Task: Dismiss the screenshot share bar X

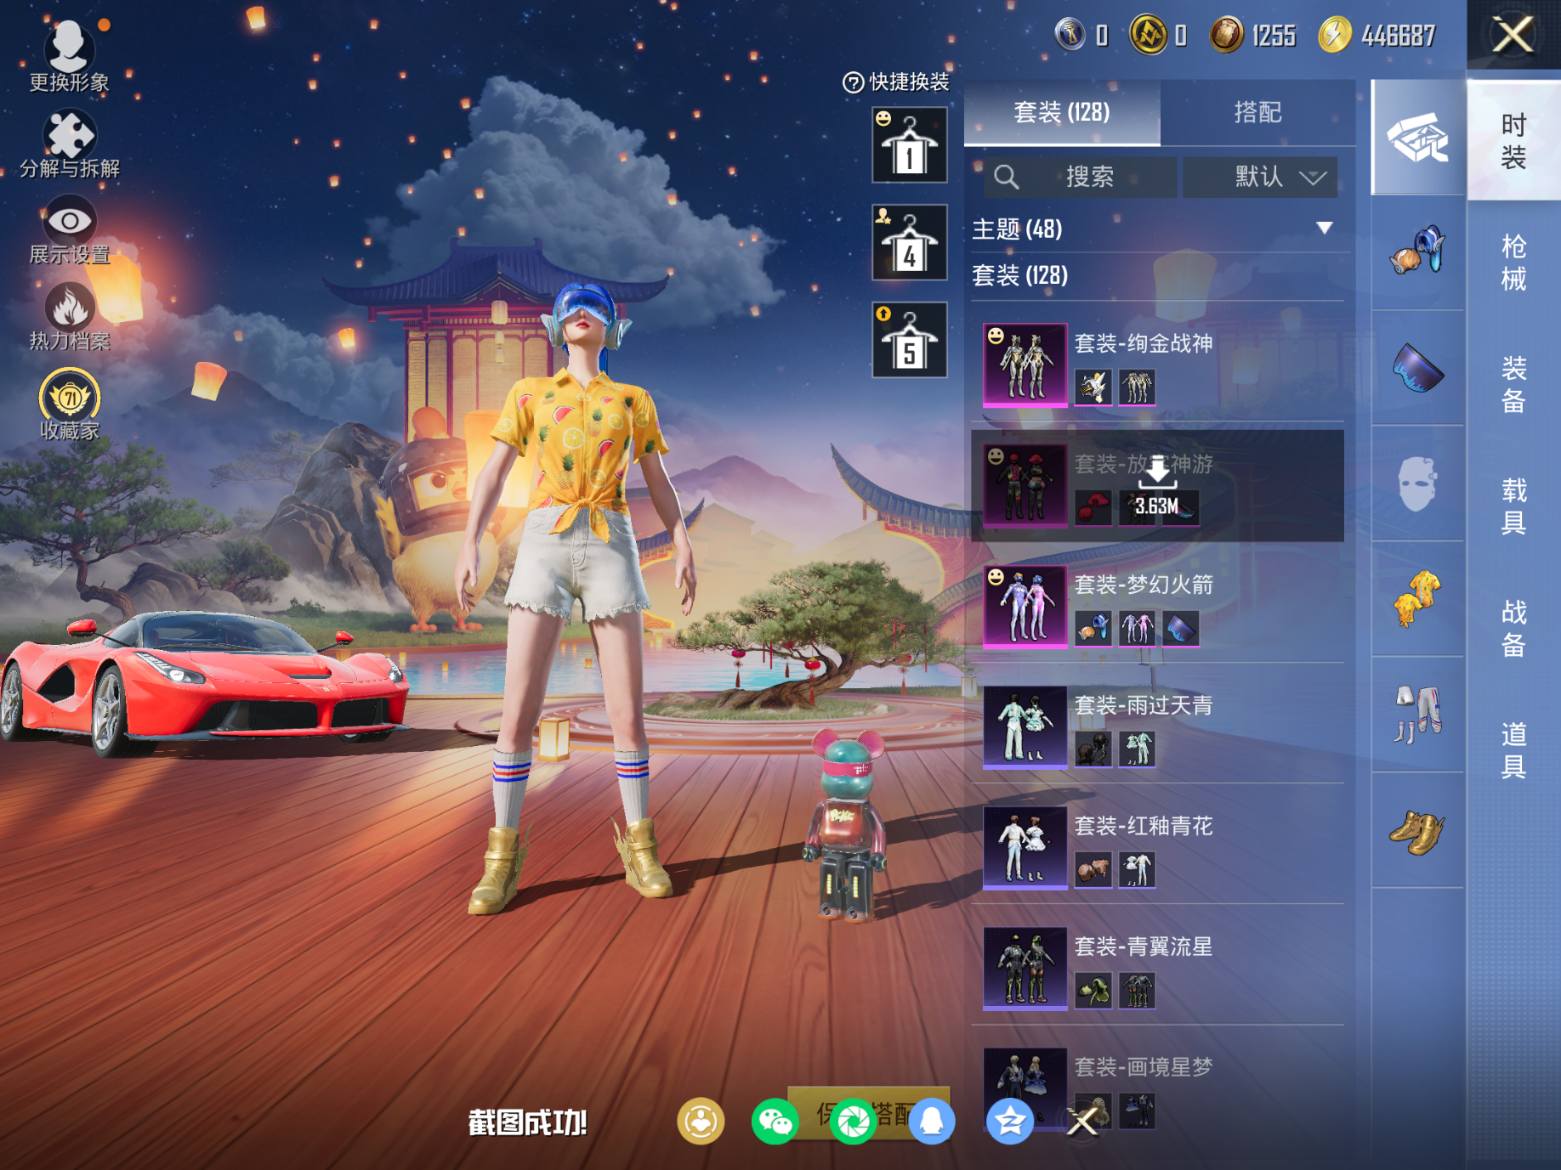Action: [1083, 1122]
